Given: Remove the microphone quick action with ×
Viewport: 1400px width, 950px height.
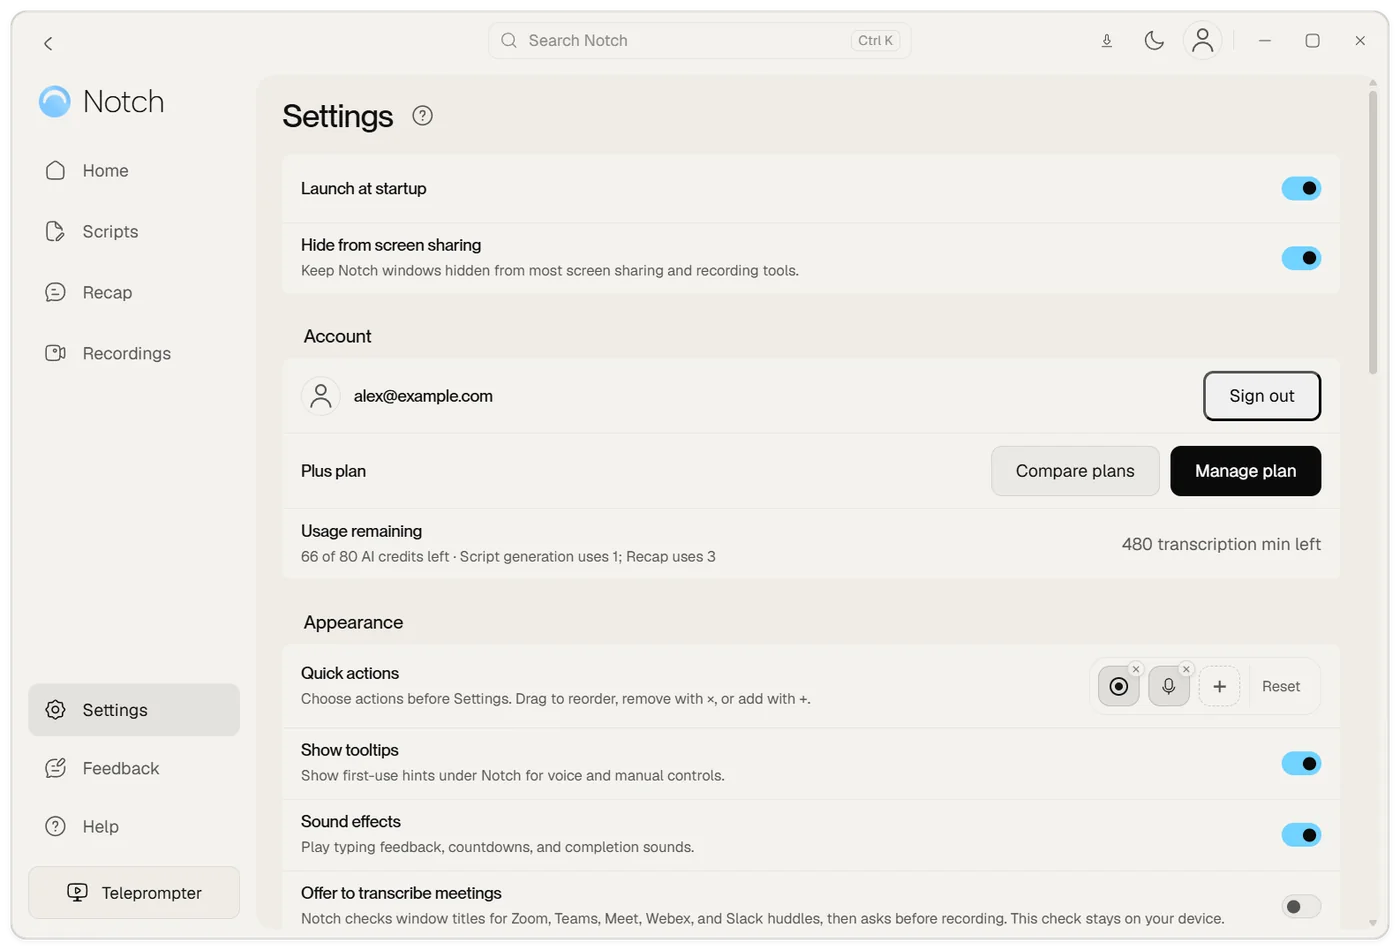Looking at the screenshot, I should coord(1186,669).
